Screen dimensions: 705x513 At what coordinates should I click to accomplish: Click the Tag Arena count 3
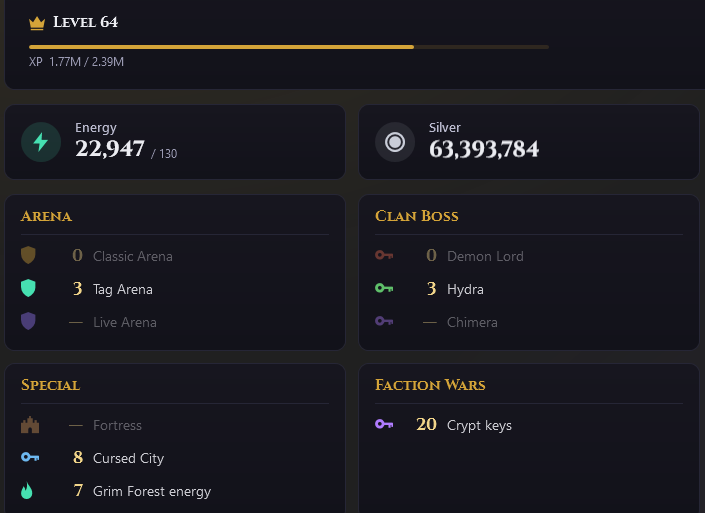tap(77, 289)
